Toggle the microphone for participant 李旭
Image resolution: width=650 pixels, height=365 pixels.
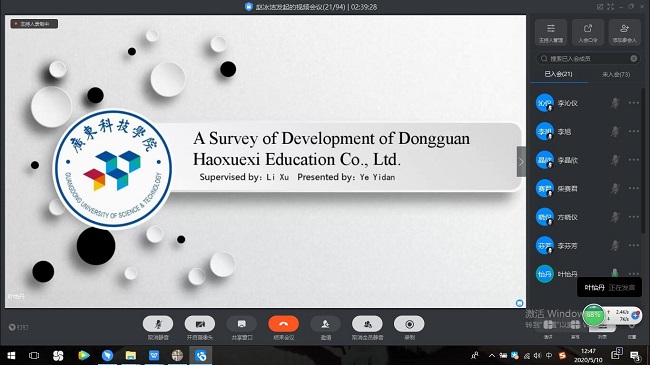[x=615, y=131]
